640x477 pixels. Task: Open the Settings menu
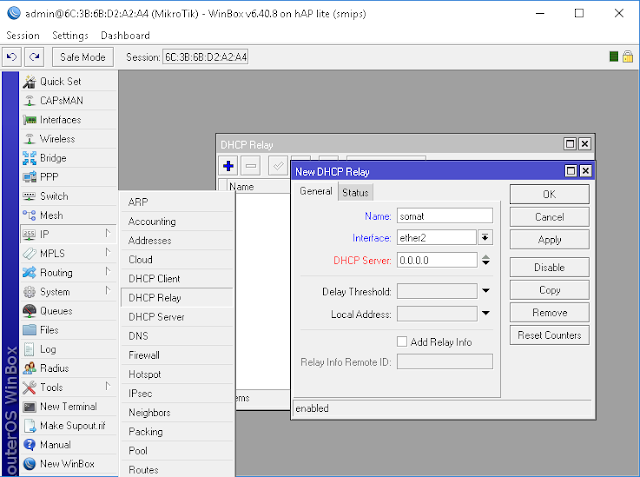(70, 35)
